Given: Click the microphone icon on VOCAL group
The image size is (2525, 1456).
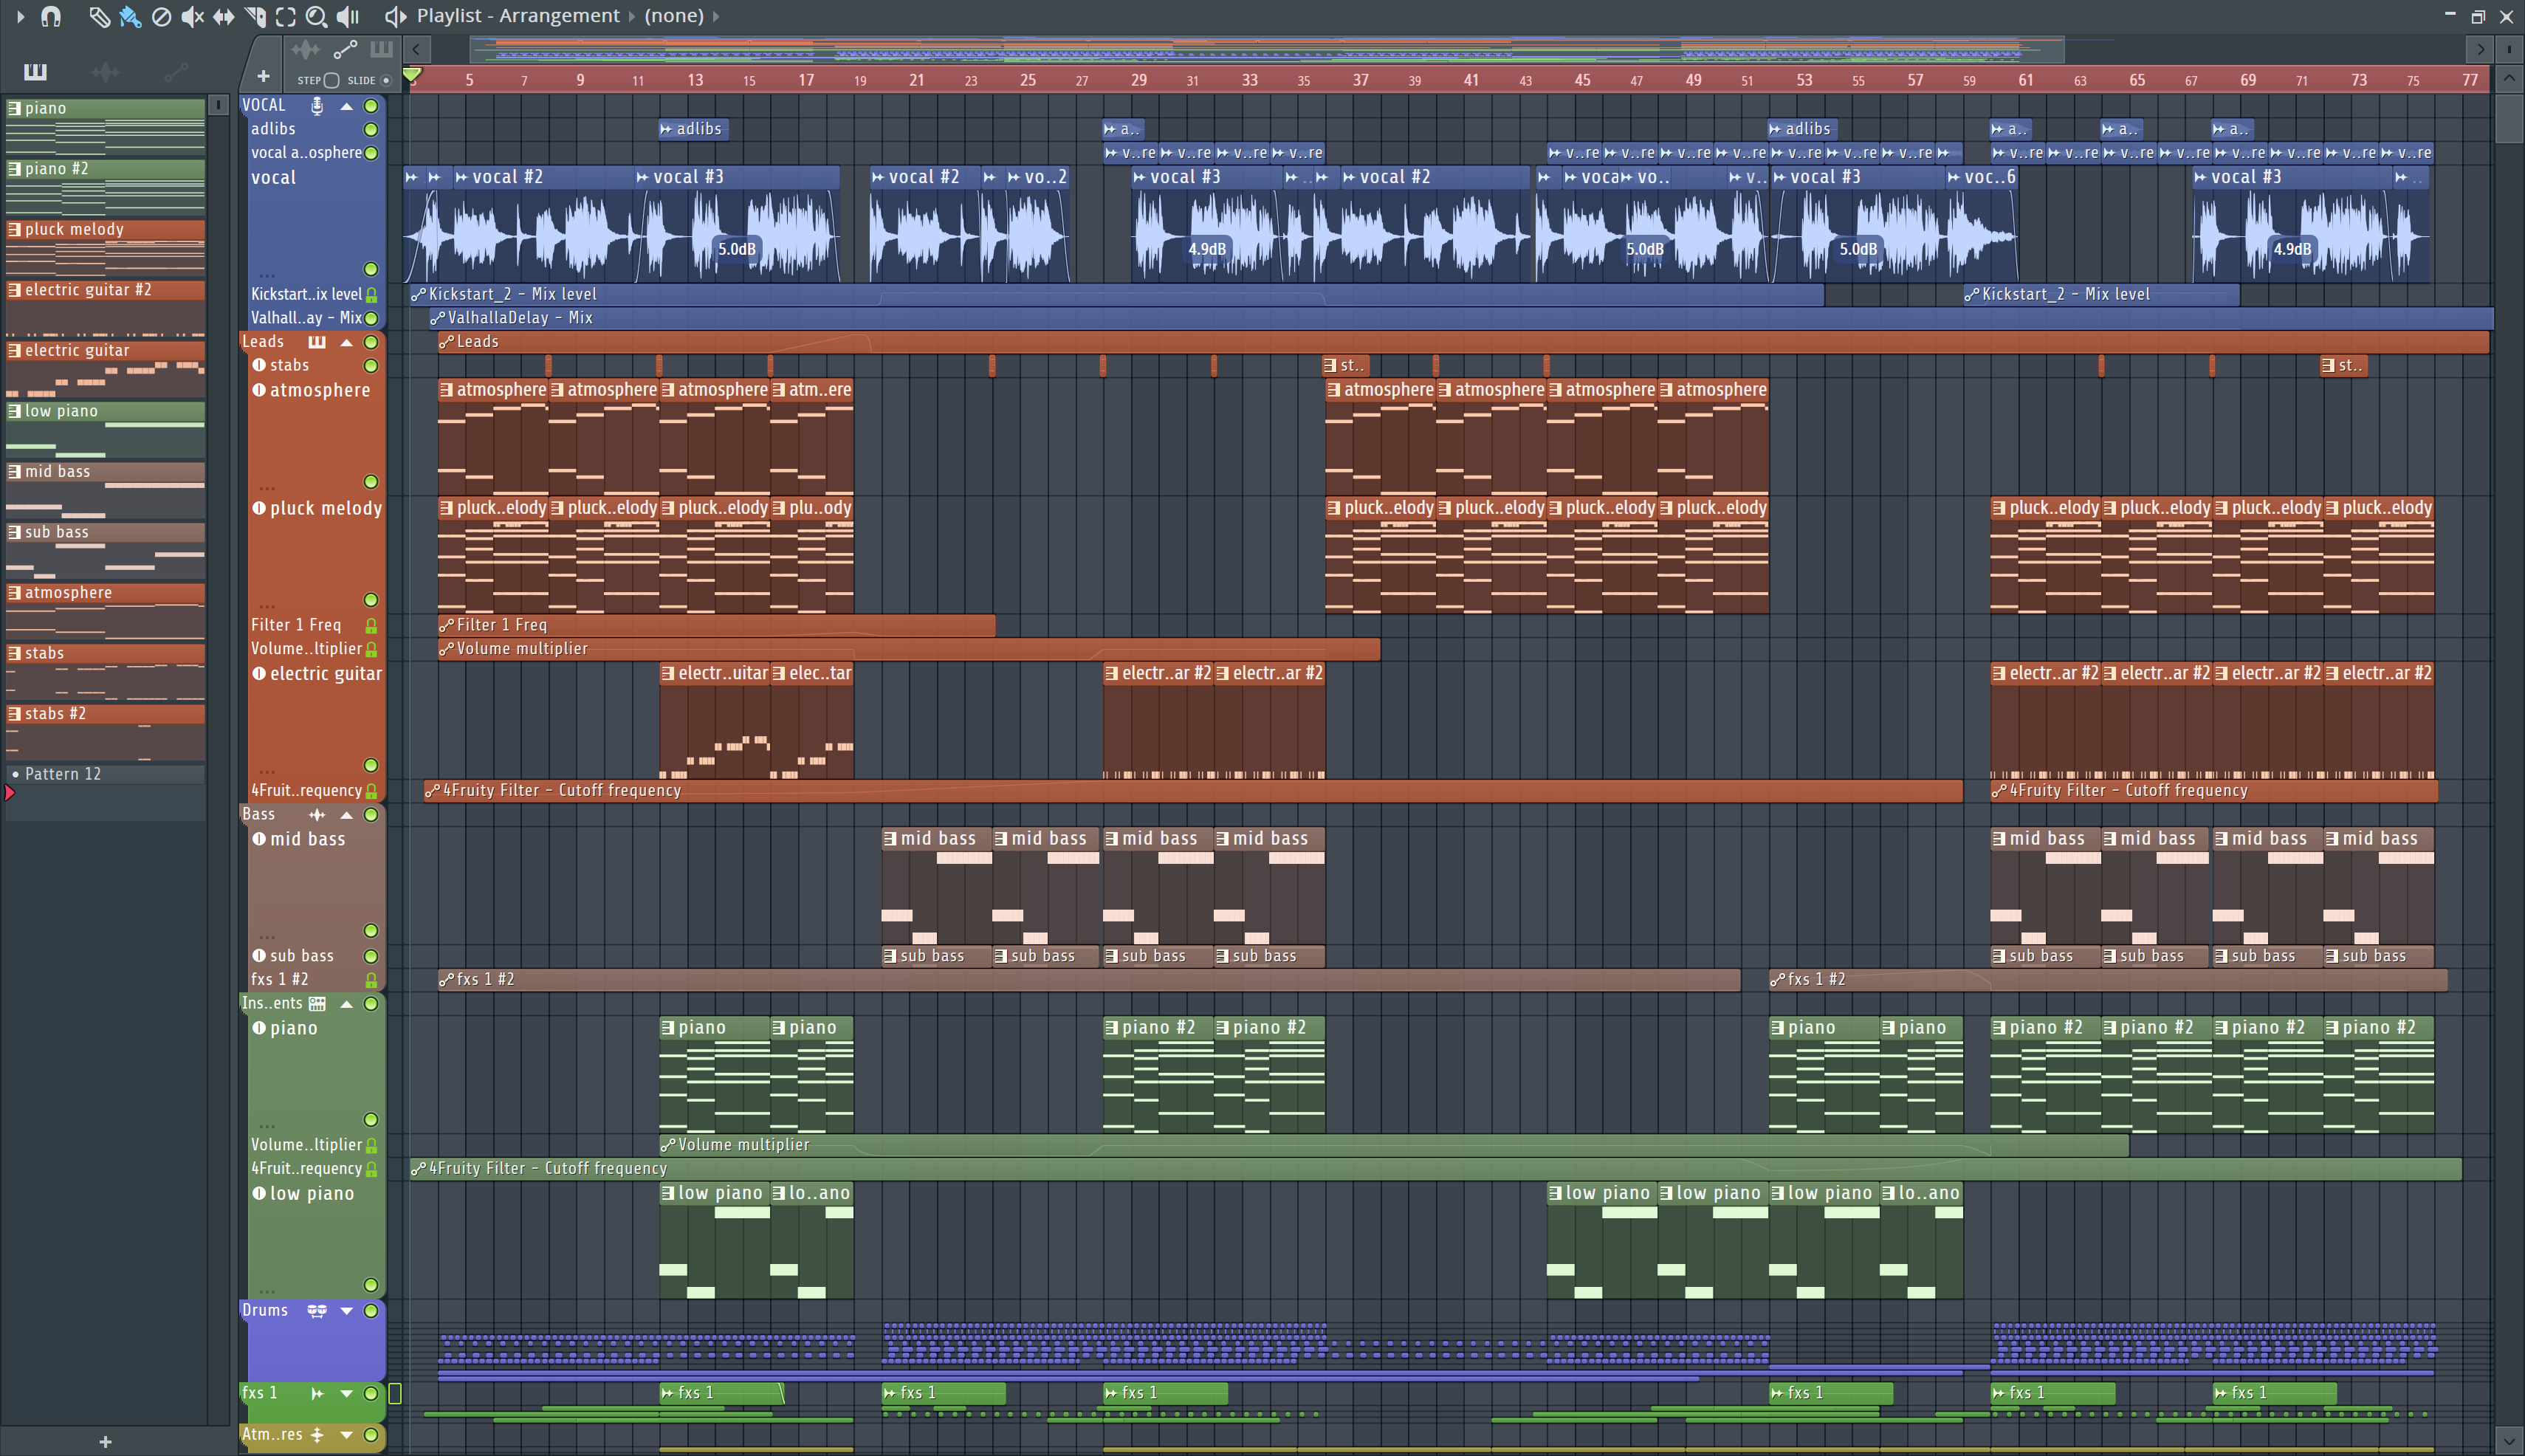Looking at the screenshot, I should click(x=317, y=105).
